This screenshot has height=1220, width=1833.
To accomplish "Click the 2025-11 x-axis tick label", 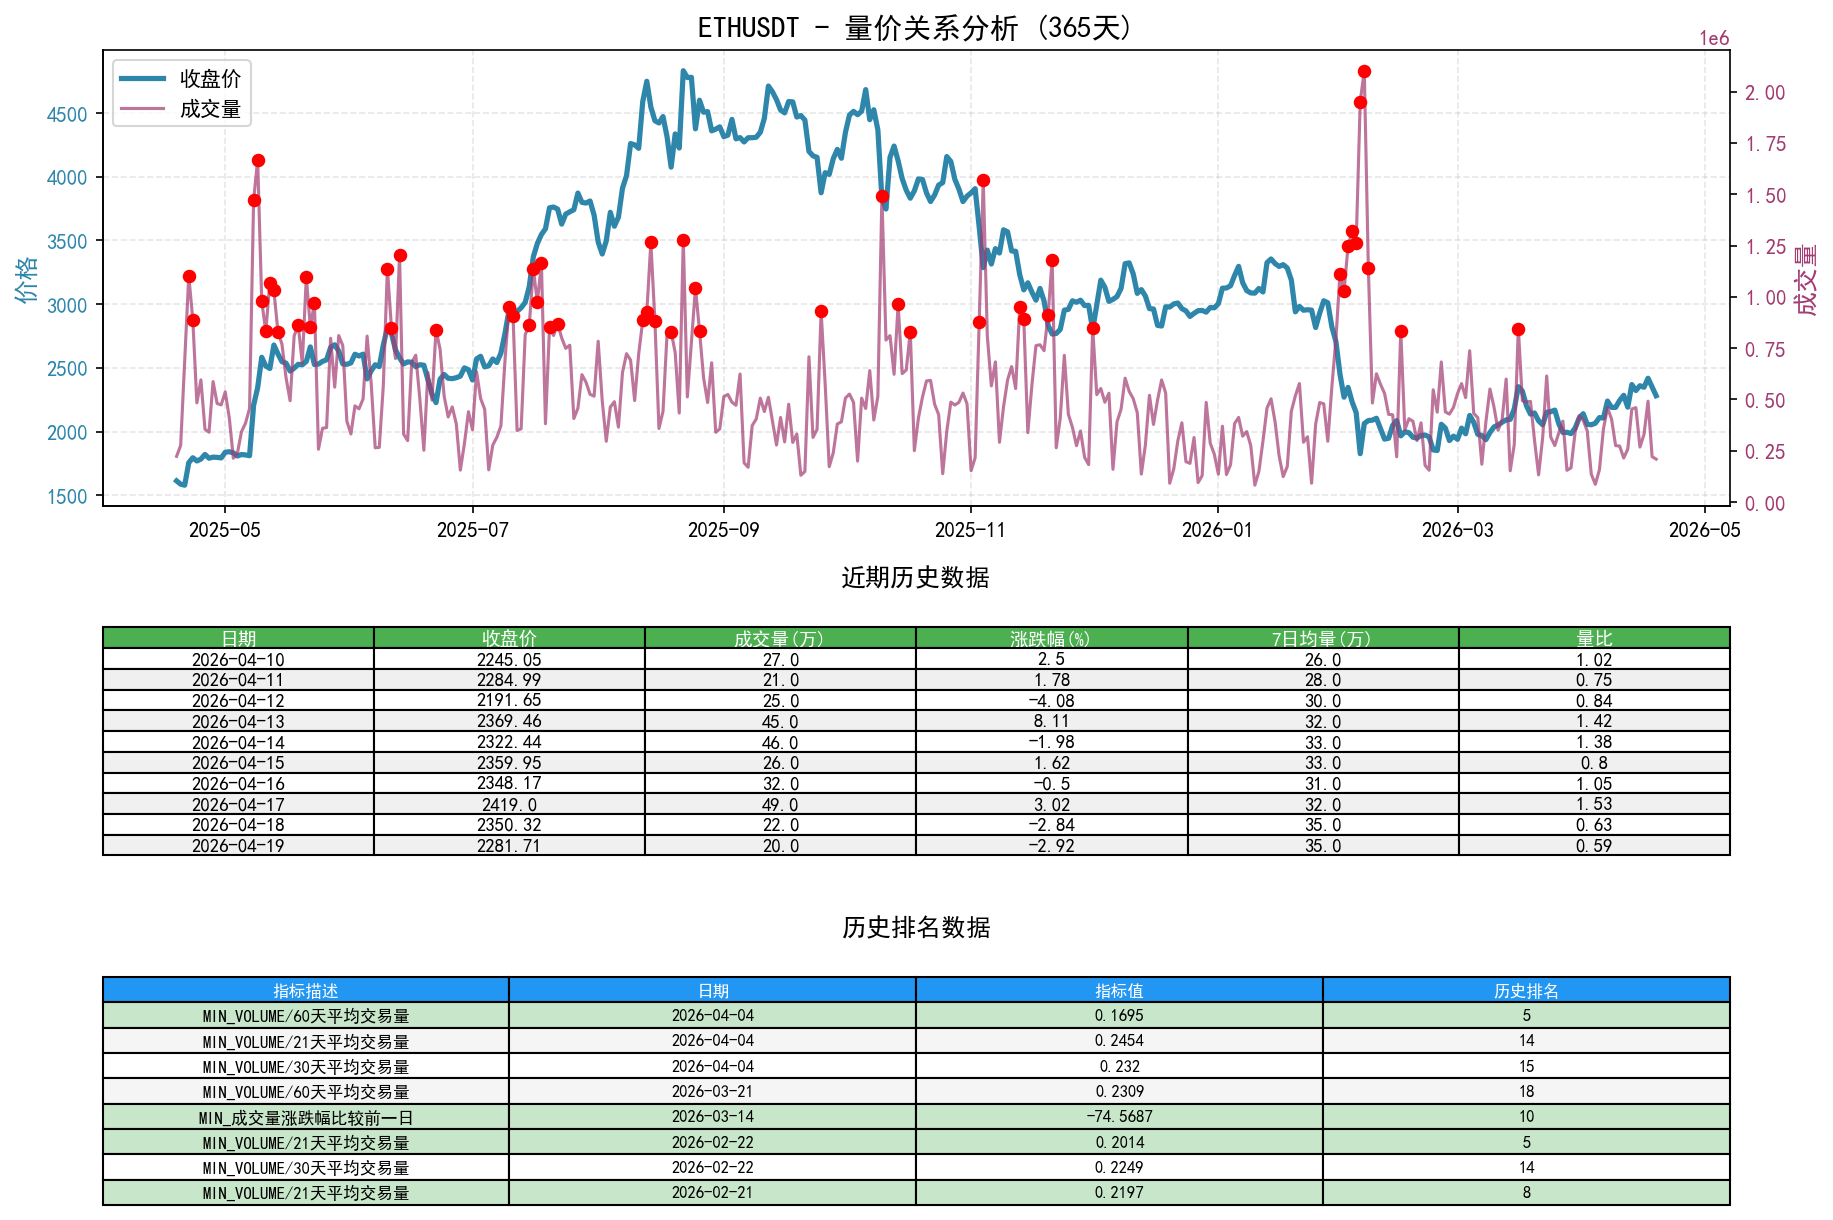I will 970,530.
